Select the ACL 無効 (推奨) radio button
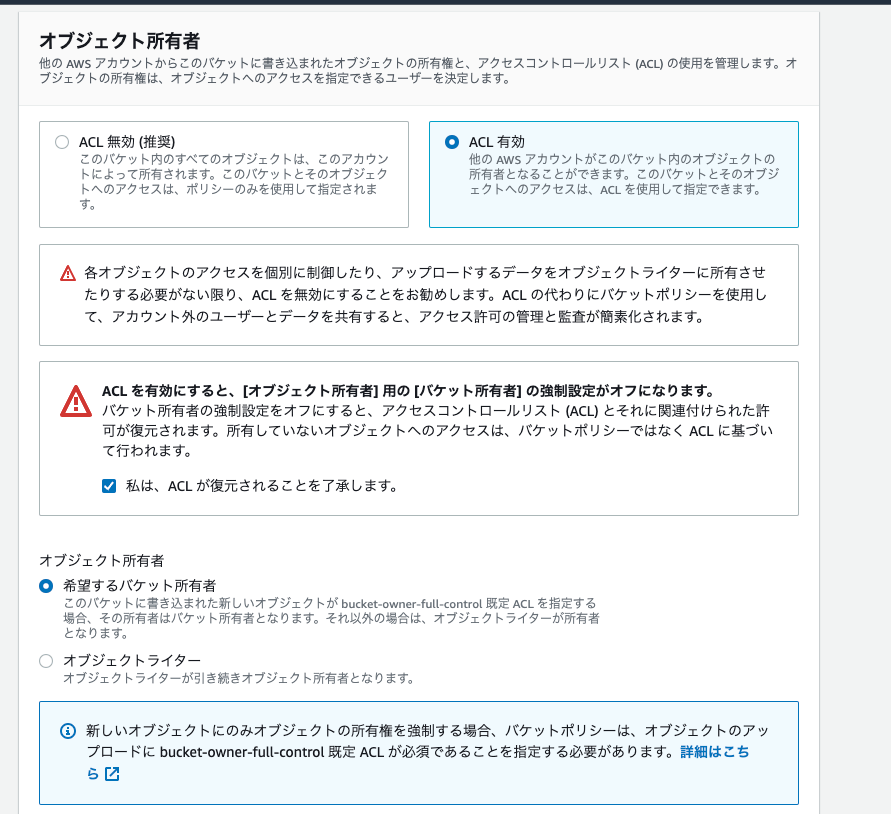The height and width of the screenshot is (814, 891). click(62, 142)
